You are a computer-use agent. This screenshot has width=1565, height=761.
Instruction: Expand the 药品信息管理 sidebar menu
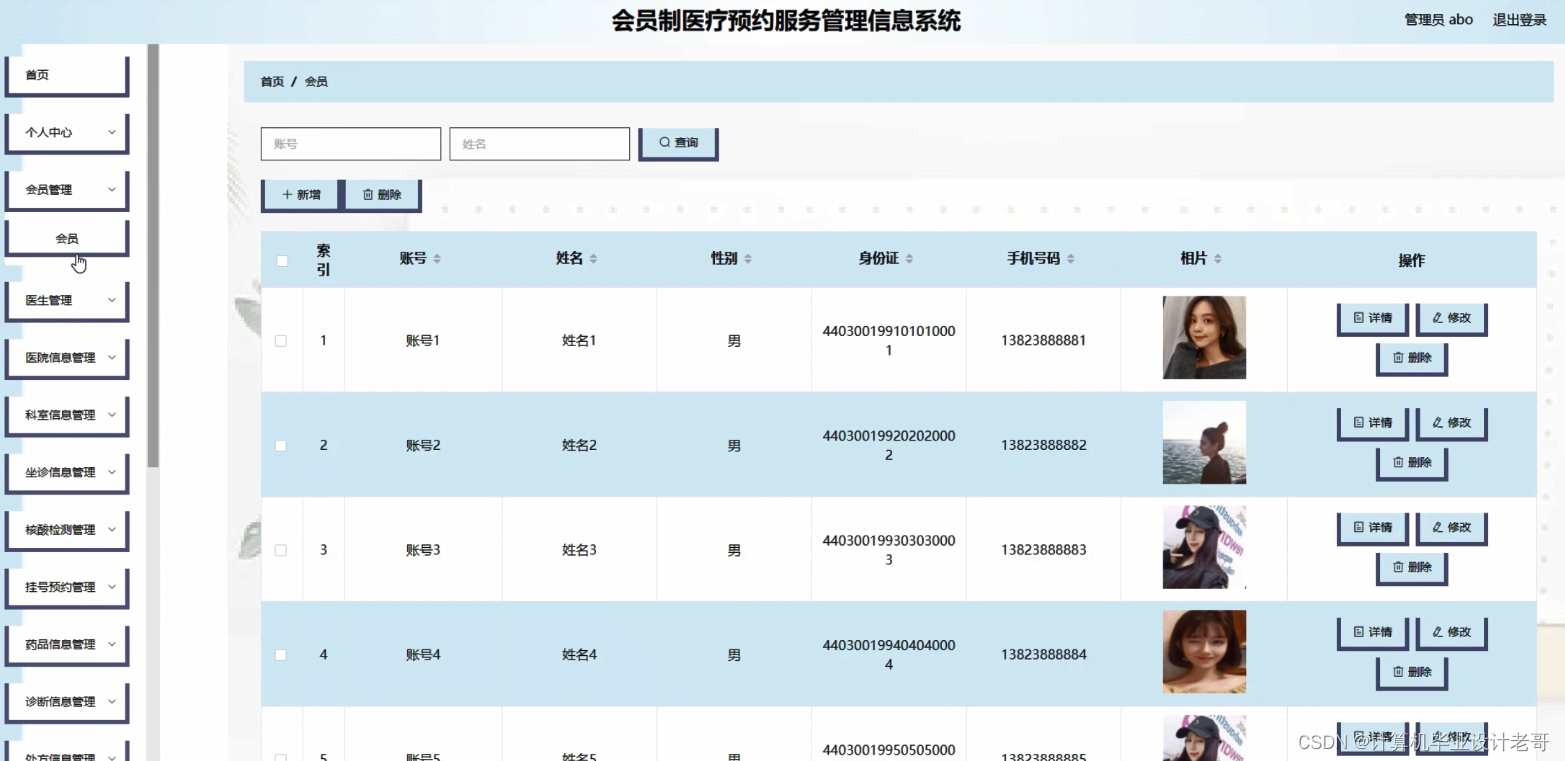click(x=67, y=645)
